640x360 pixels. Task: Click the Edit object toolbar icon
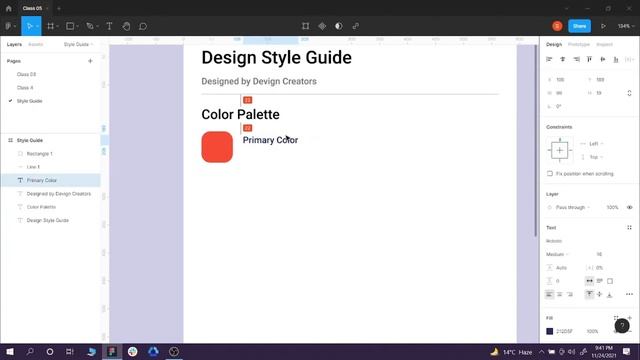[305, 26]
